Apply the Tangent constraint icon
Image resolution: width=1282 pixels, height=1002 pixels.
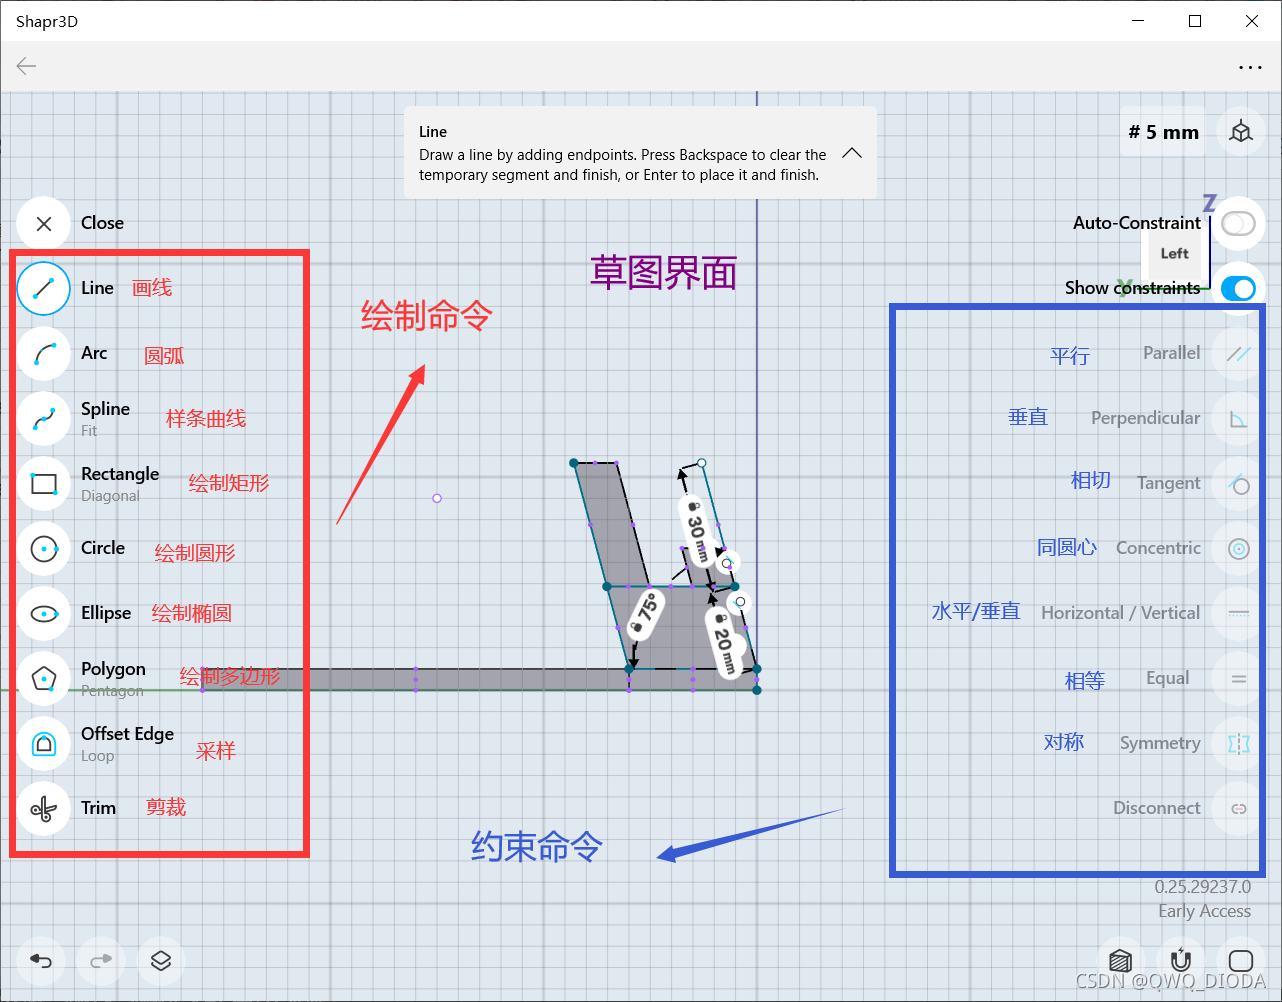coord(1239,483)
